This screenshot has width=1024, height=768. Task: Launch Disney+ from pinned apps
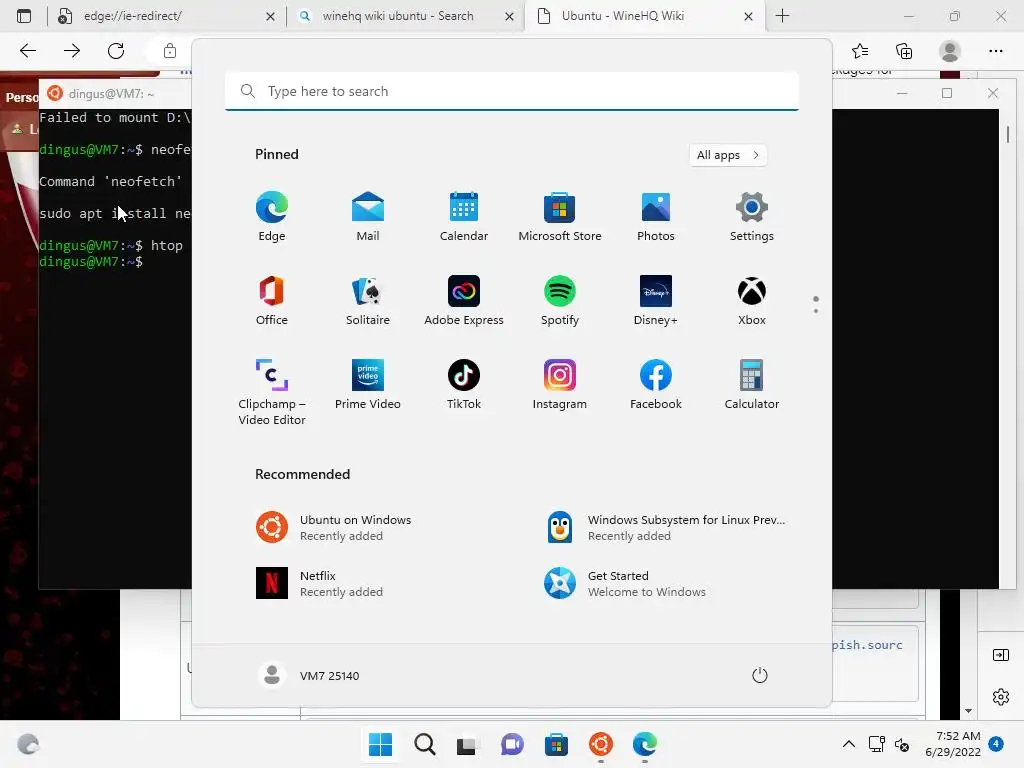point(656,300)
